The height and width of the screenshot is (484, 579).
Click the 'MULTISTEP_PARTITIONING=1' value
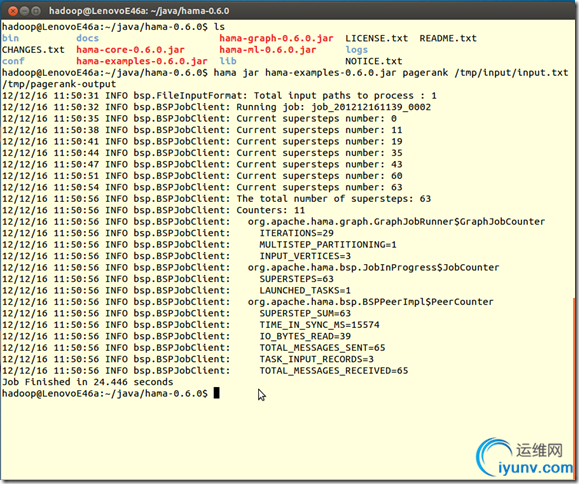328,244
